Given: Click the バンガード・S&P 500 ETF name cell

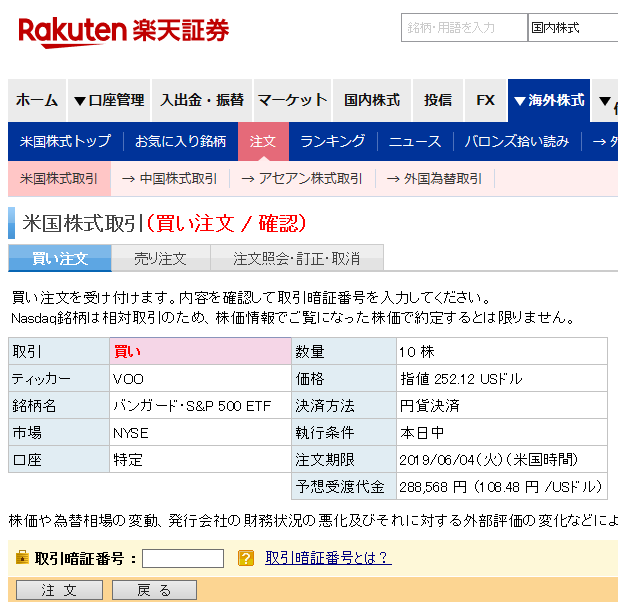Looking at the screenshot, I should click(x=200, y=406).
